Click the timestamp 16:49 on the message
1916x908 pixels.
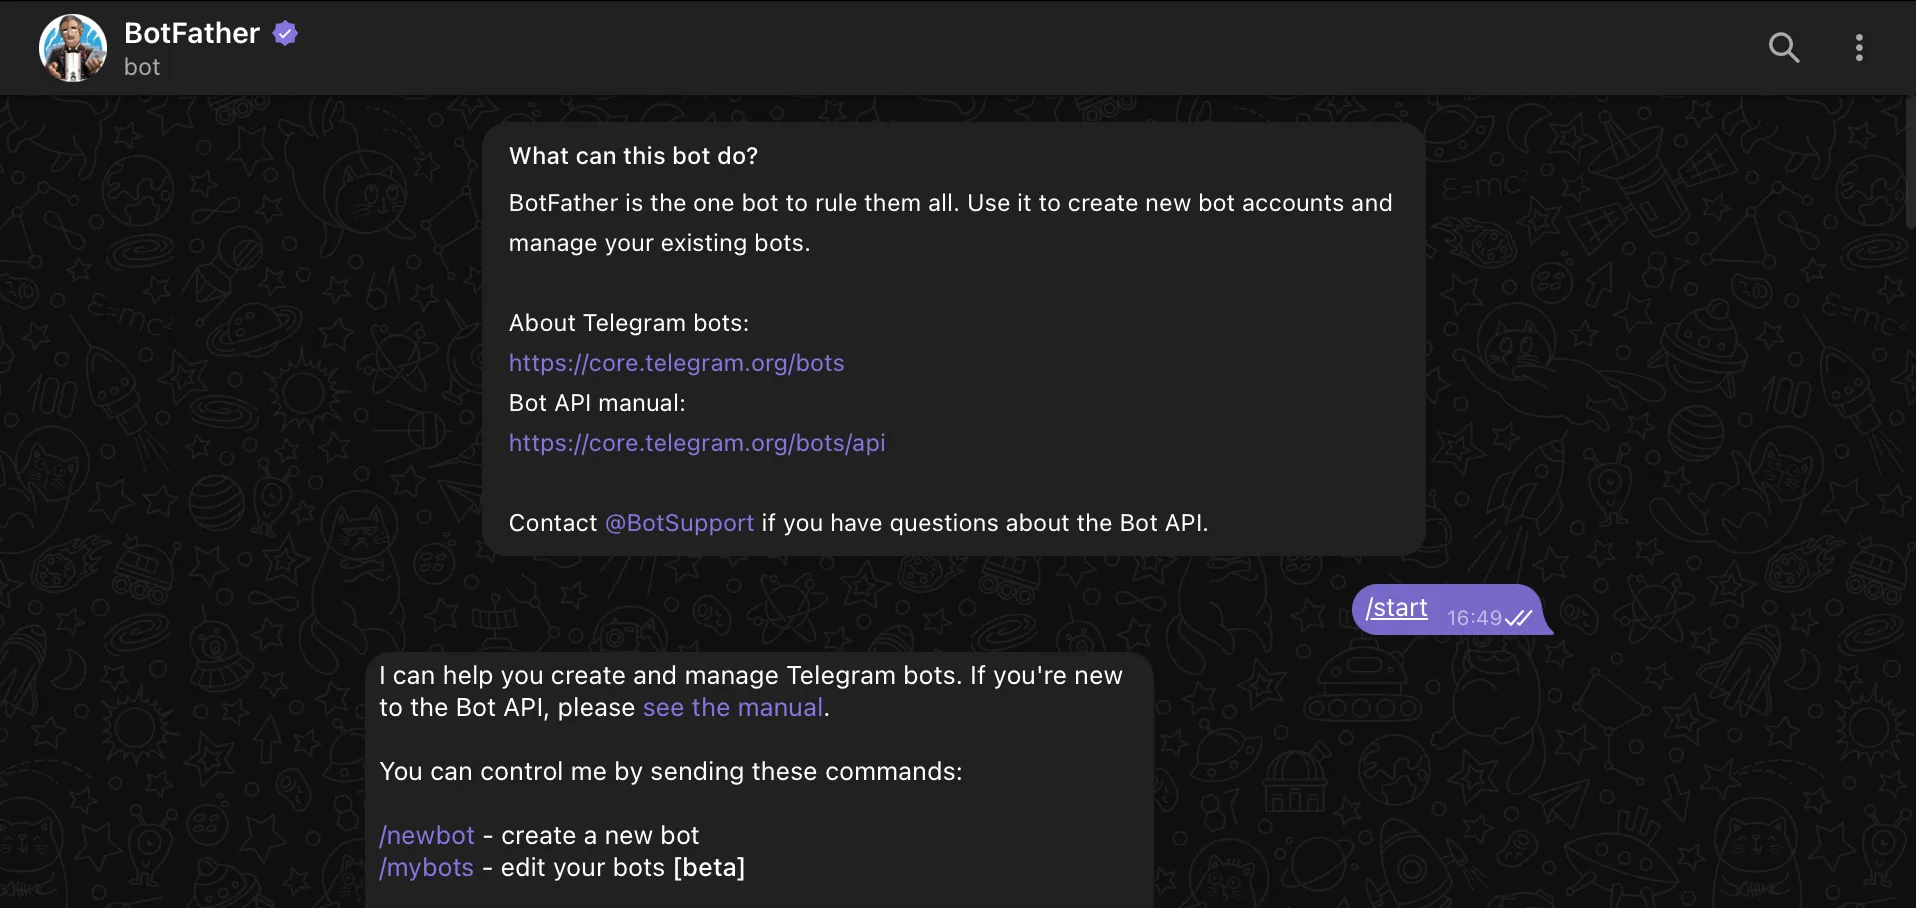coord(1474,618)
